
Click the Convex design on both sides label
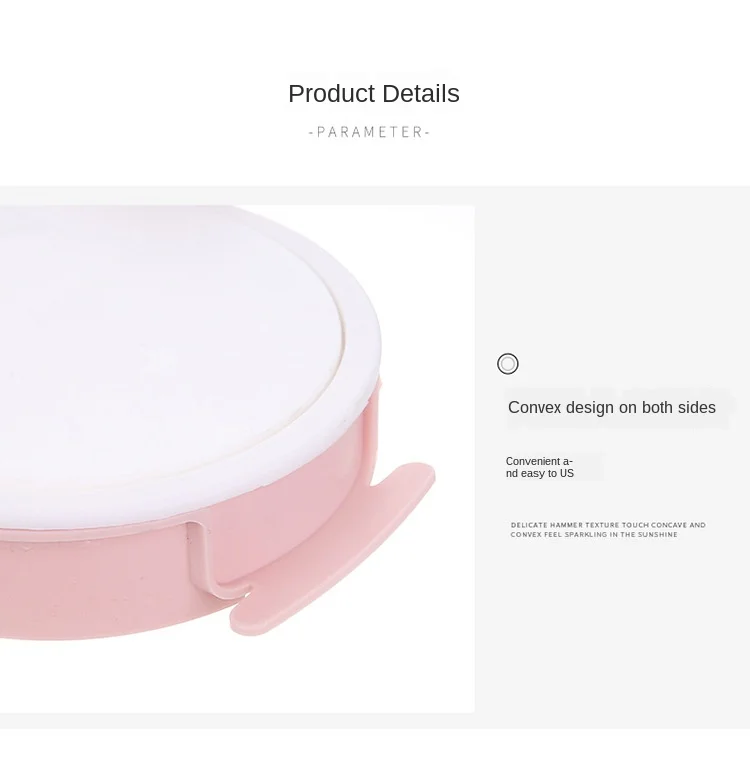611,407
